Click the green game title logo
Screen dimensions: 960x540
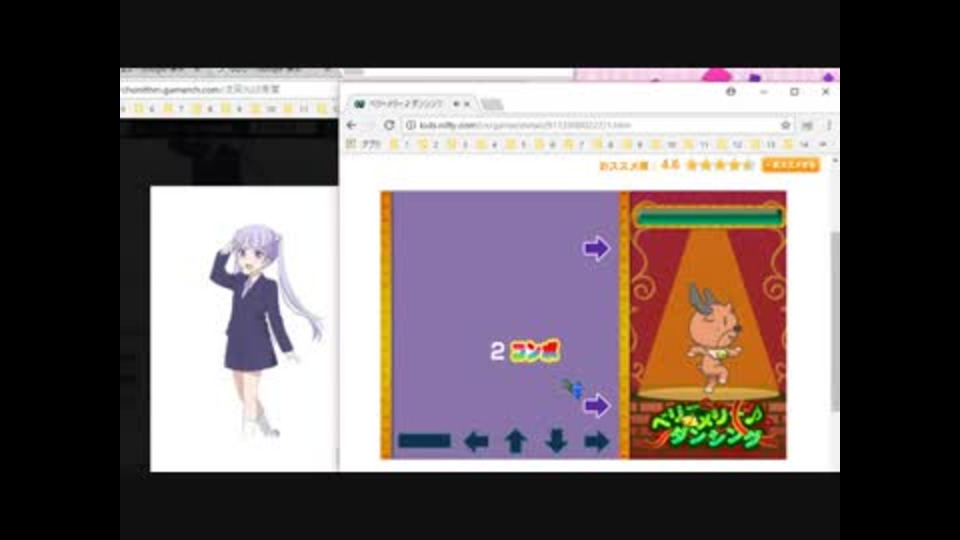708,426
